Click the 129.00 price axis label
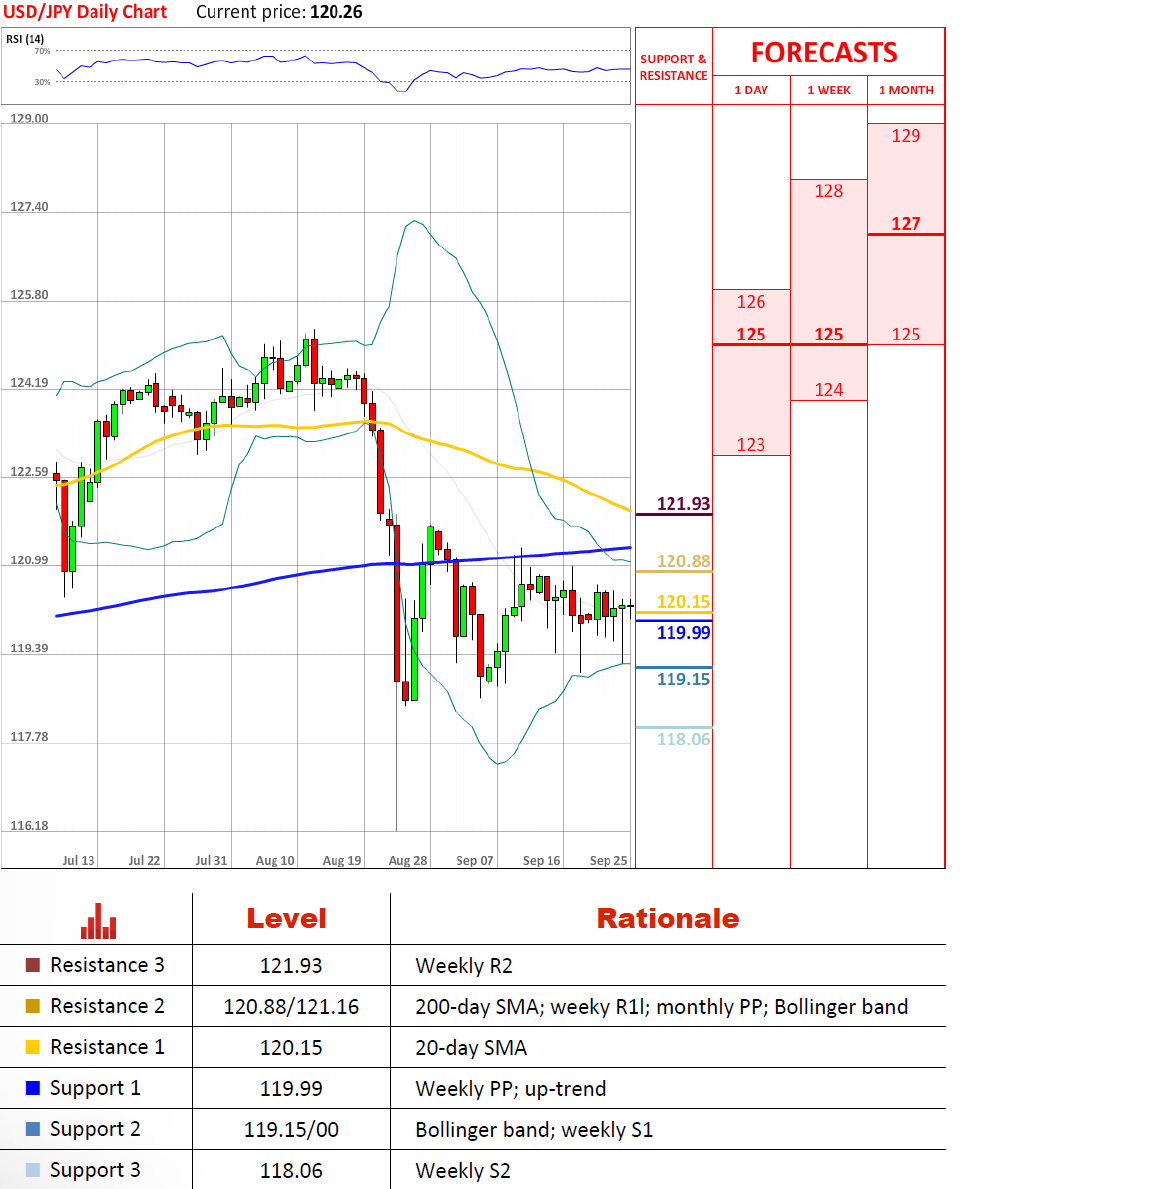 pyautogui.click(x=29, y=118)
